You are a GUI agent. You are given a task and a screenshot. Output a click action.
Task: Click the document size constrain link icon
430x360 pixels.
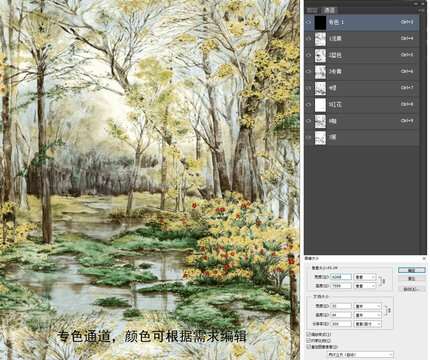pyautogui.click(x=388, y=311)
